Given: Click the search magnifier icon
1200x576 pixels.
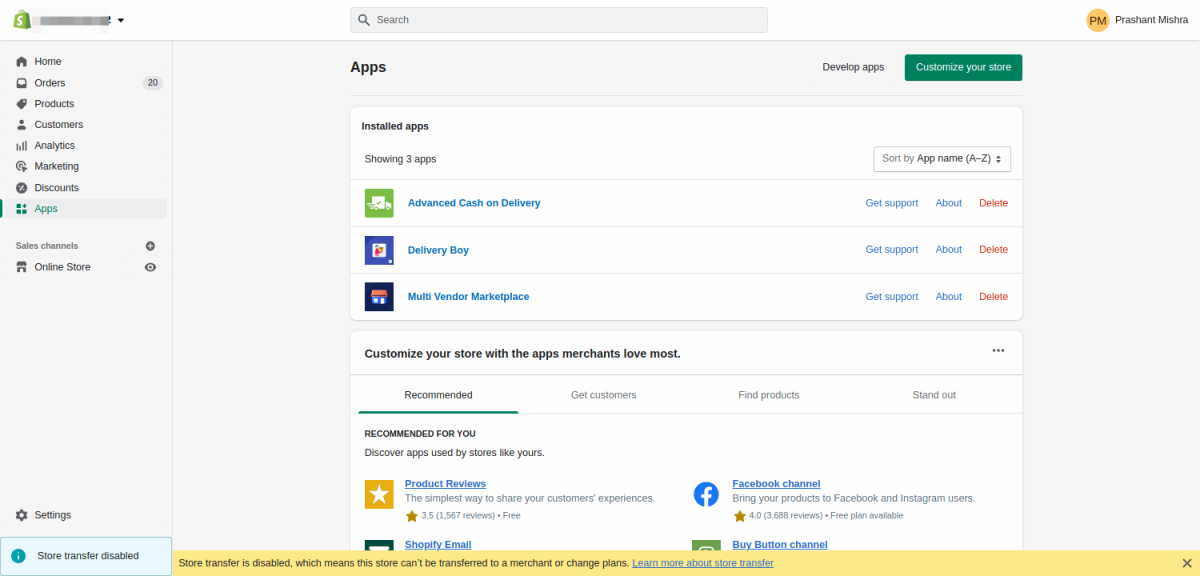Looking at the screenshot, I should click(364, 20).
